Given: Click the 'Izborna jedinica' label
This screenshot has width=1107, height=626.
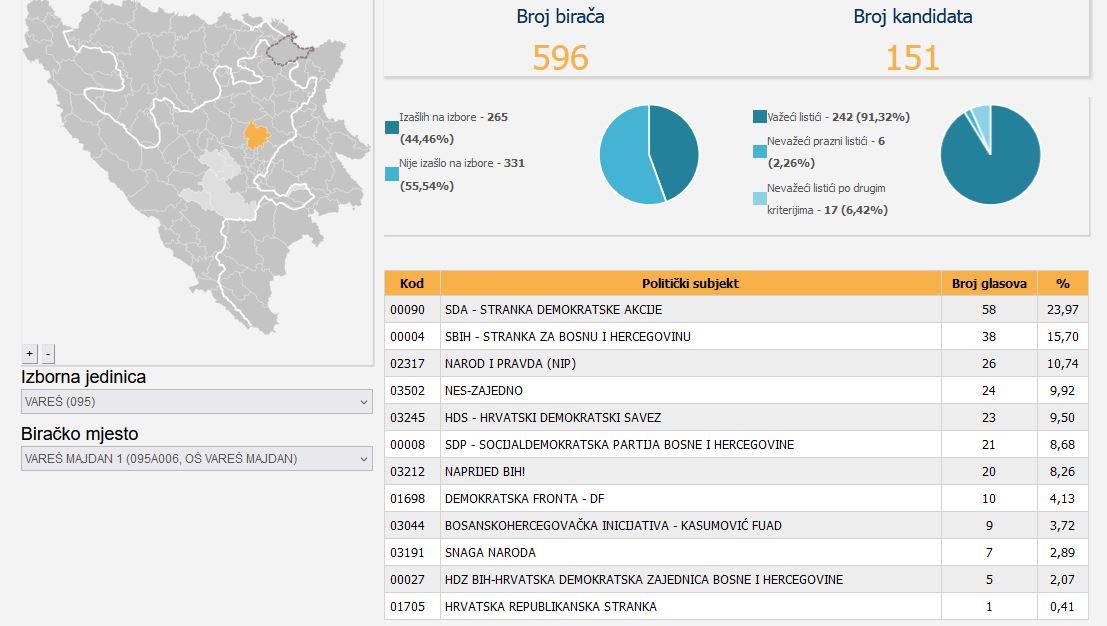Looking at the screenshot, I should pos(83,377).
